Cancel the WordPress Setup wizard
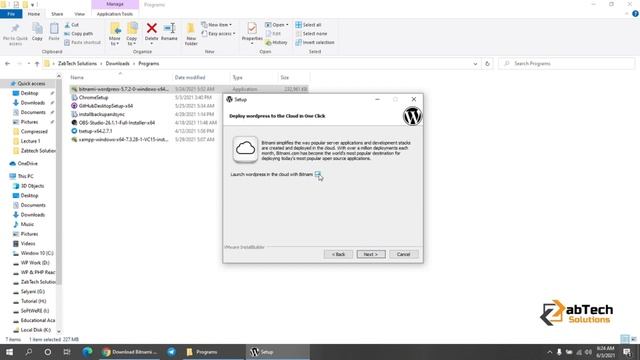The height and width of the screenshot is (360, 640). pyautogui.click(x=403, y=254)
